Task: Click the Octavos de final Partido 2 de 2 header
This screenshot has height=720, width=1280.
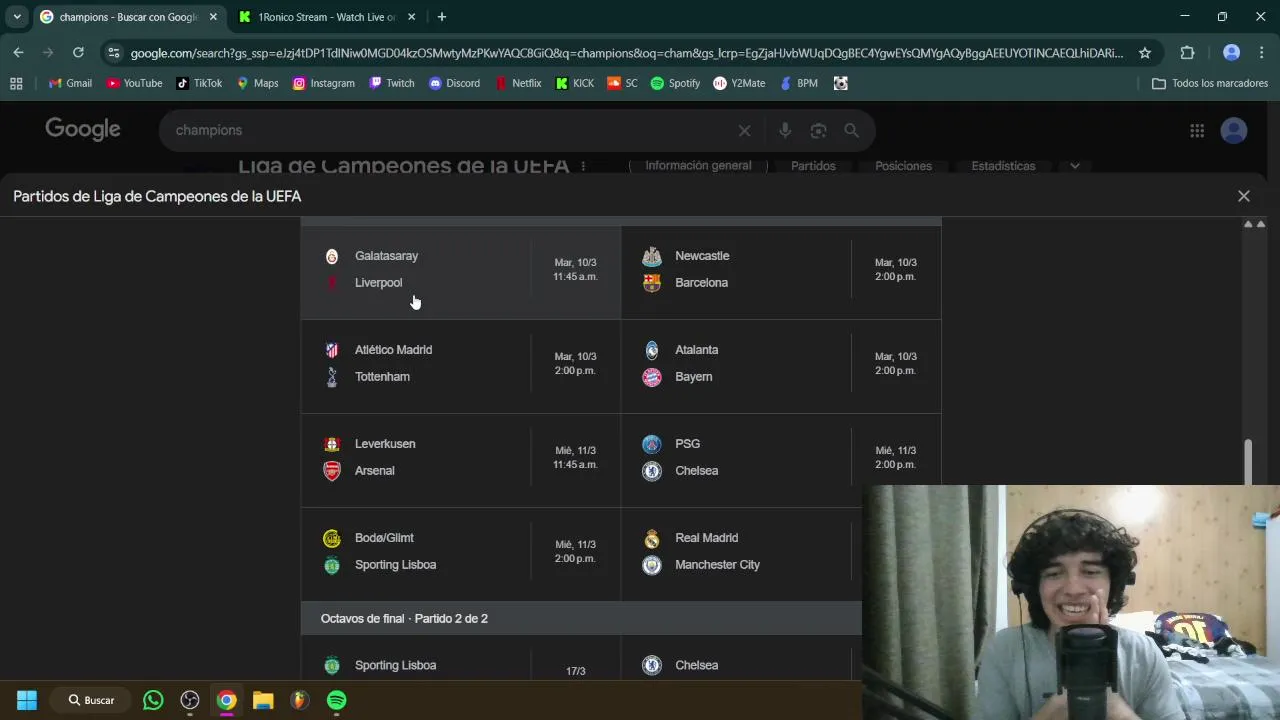Action: click(581, 618)
